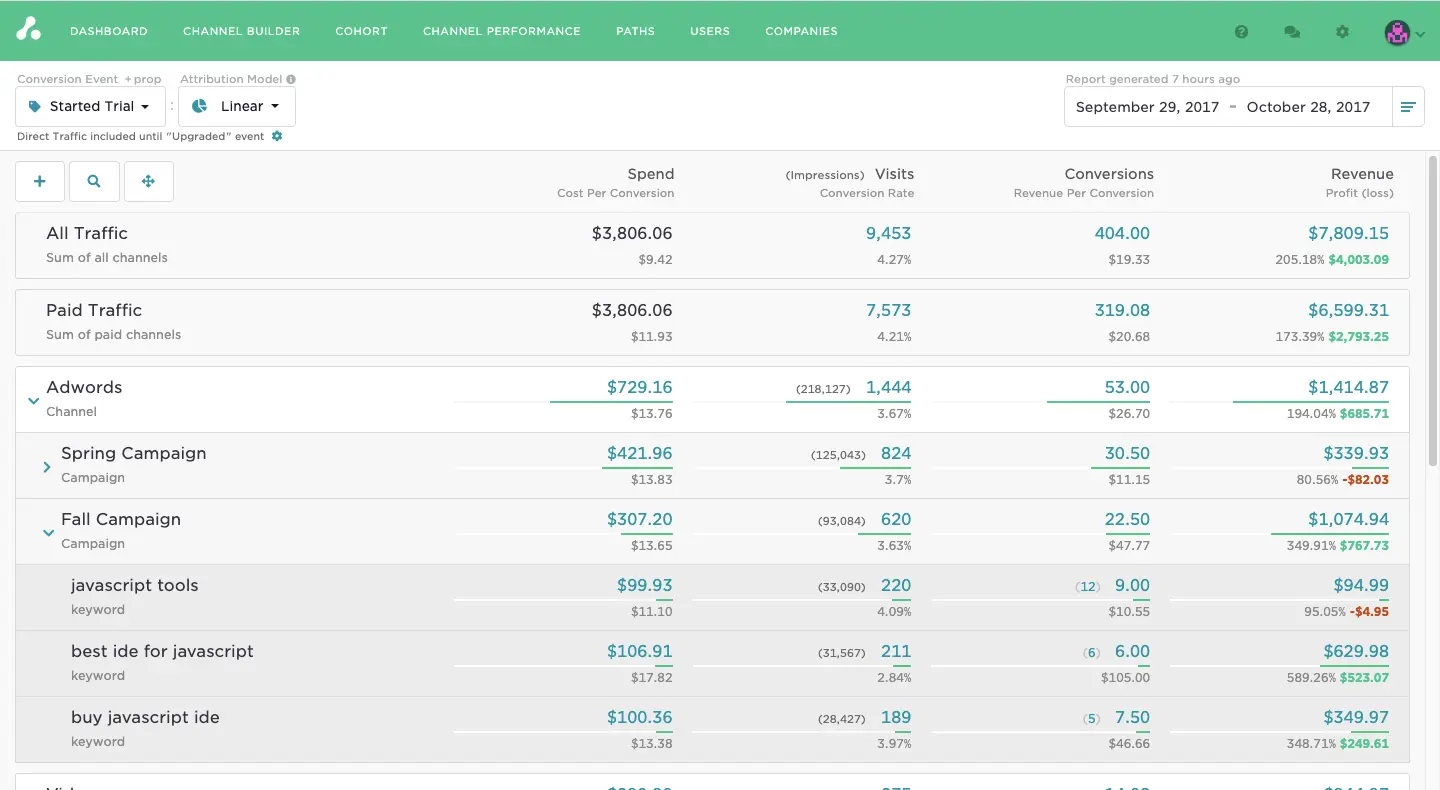Click the Conversions column header
Image resolution: width=1440 pixels, height=790 pixels.
coord(1109,174)
